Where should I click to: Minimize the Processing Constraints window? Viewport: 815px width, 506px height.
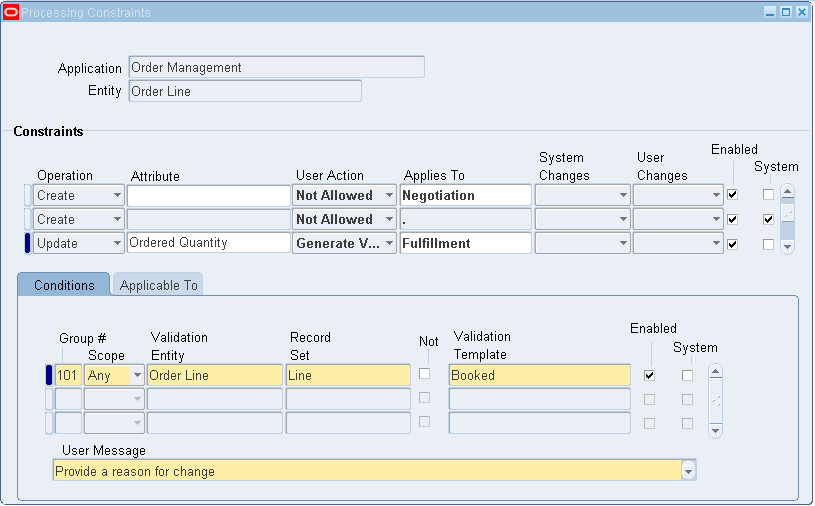point(770,12)
